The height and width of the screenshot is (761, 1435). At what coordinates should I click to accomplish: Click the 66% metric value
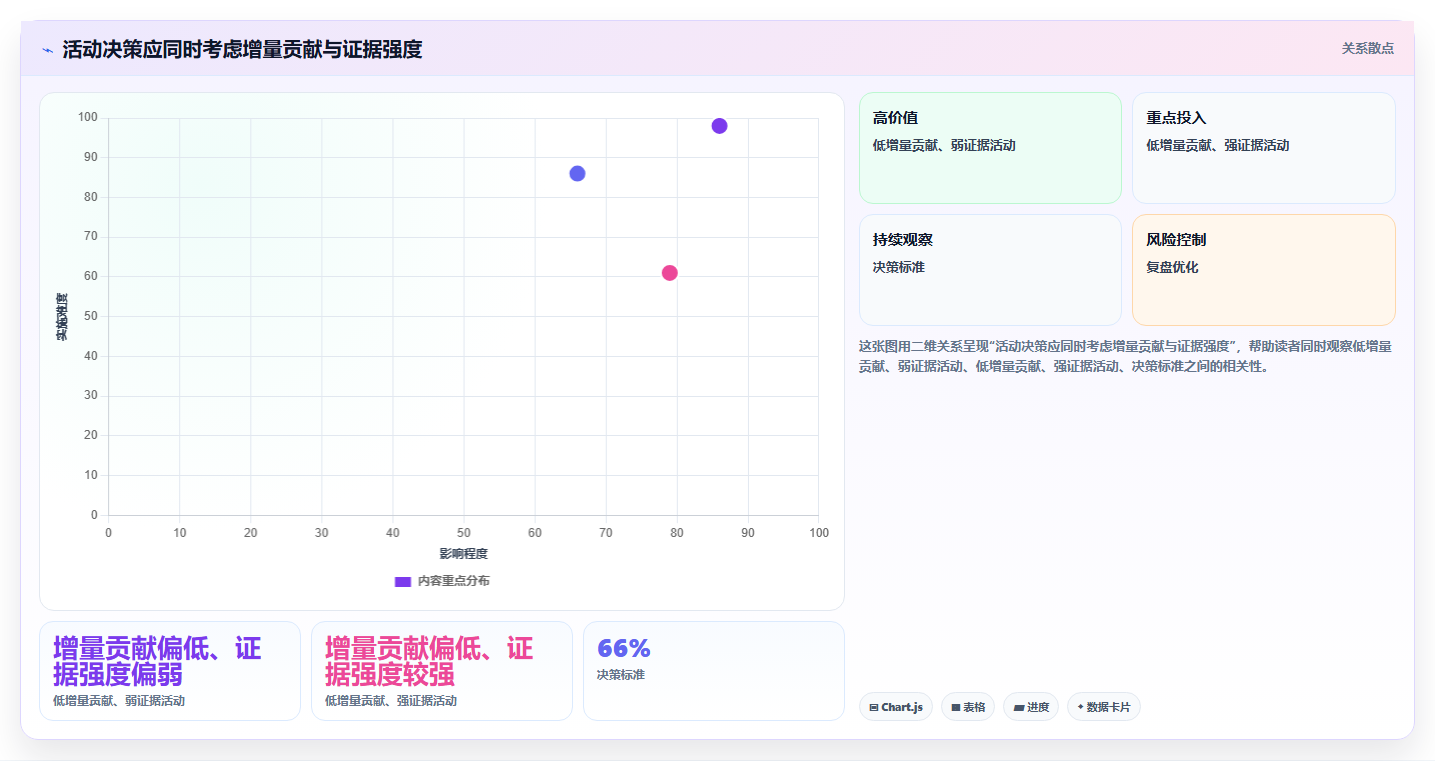pyautogui.click(x=623, y=648)
